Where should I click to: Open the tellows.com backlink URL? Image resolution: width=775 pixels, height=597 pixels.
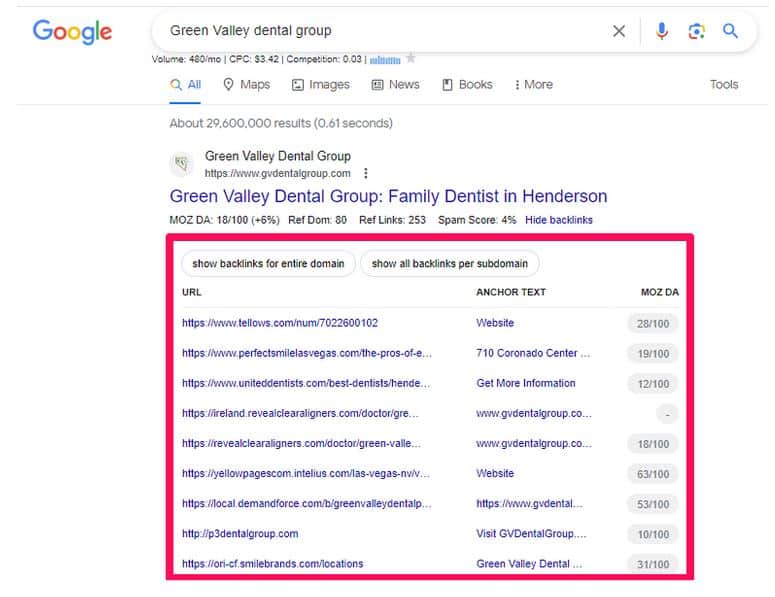coord(280,323)
